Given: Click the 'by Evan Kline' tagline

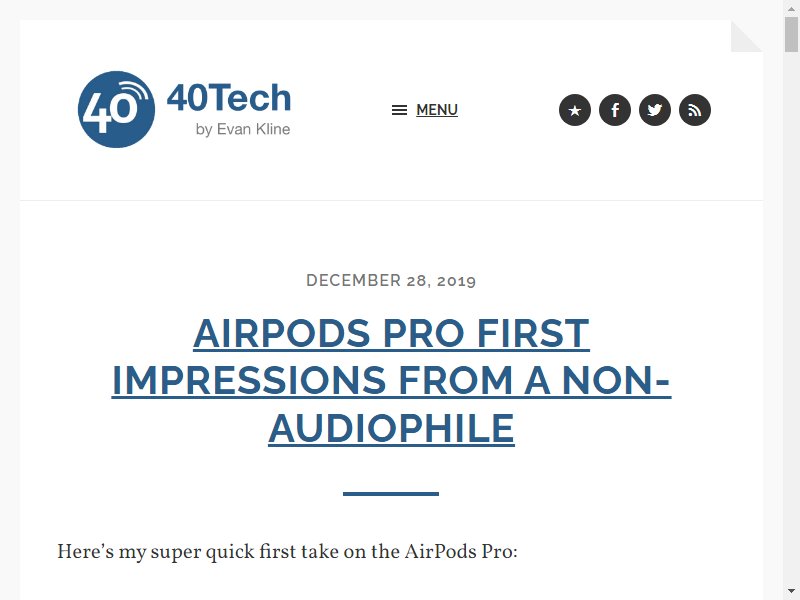Looking at the screenshot, I should (x=243, y=129).
